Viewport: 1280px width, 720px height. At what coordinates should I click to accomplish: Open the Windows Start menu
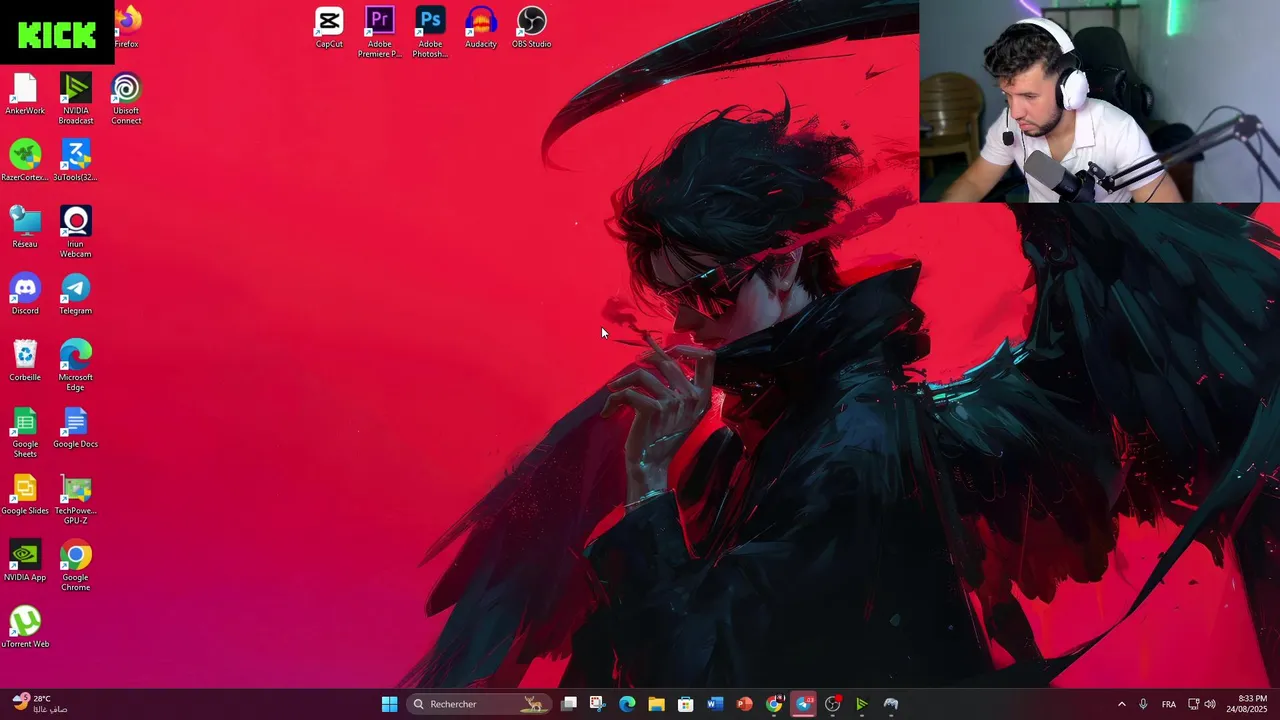click(389, 704)
